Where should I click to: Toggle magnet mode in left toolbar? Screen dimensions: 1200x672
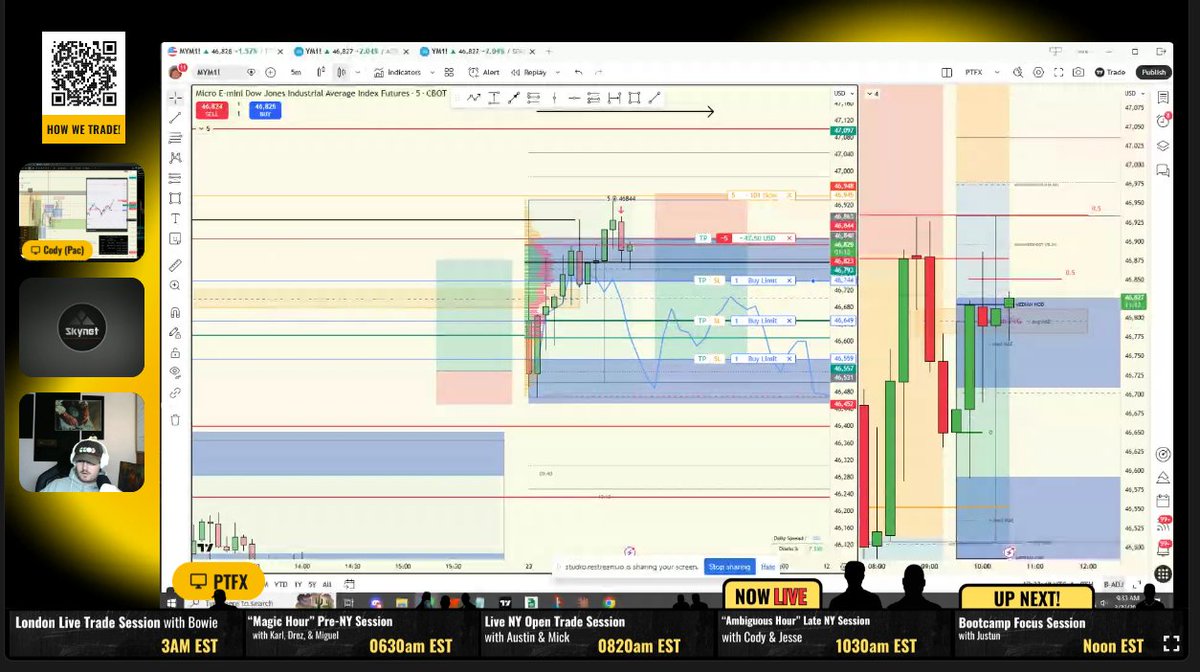[175, 312]
